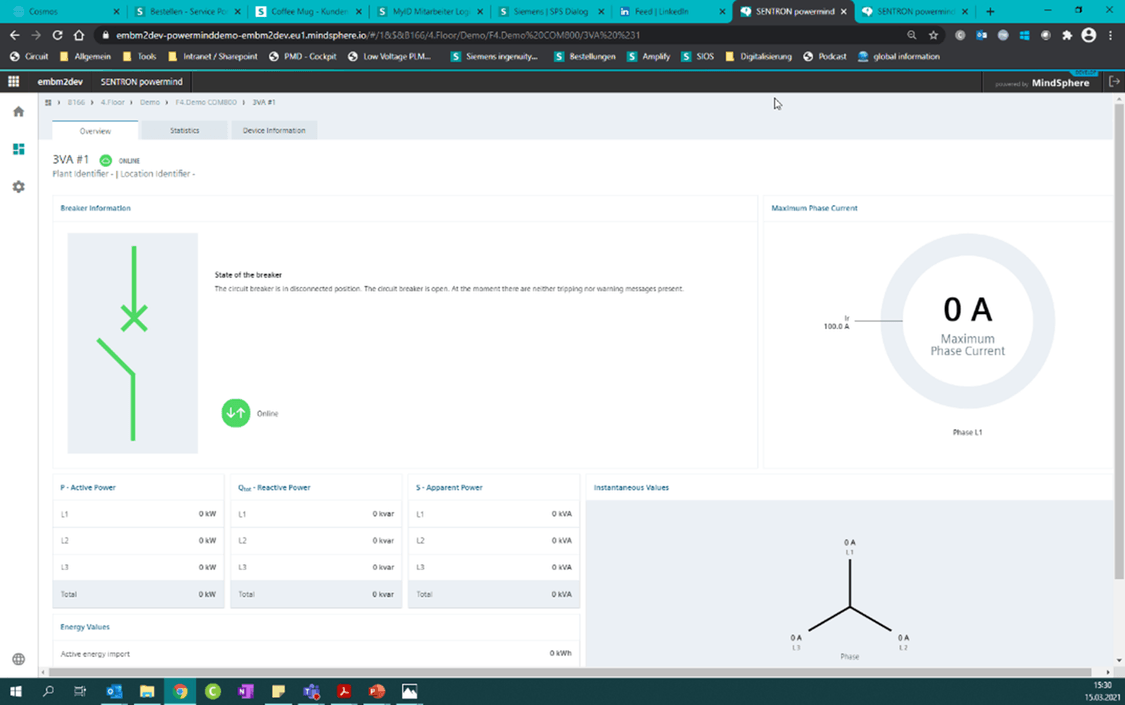The width and height of the screenshot is (1125, 705).
Task: Open a new browser tab
Action: point(990,11)
